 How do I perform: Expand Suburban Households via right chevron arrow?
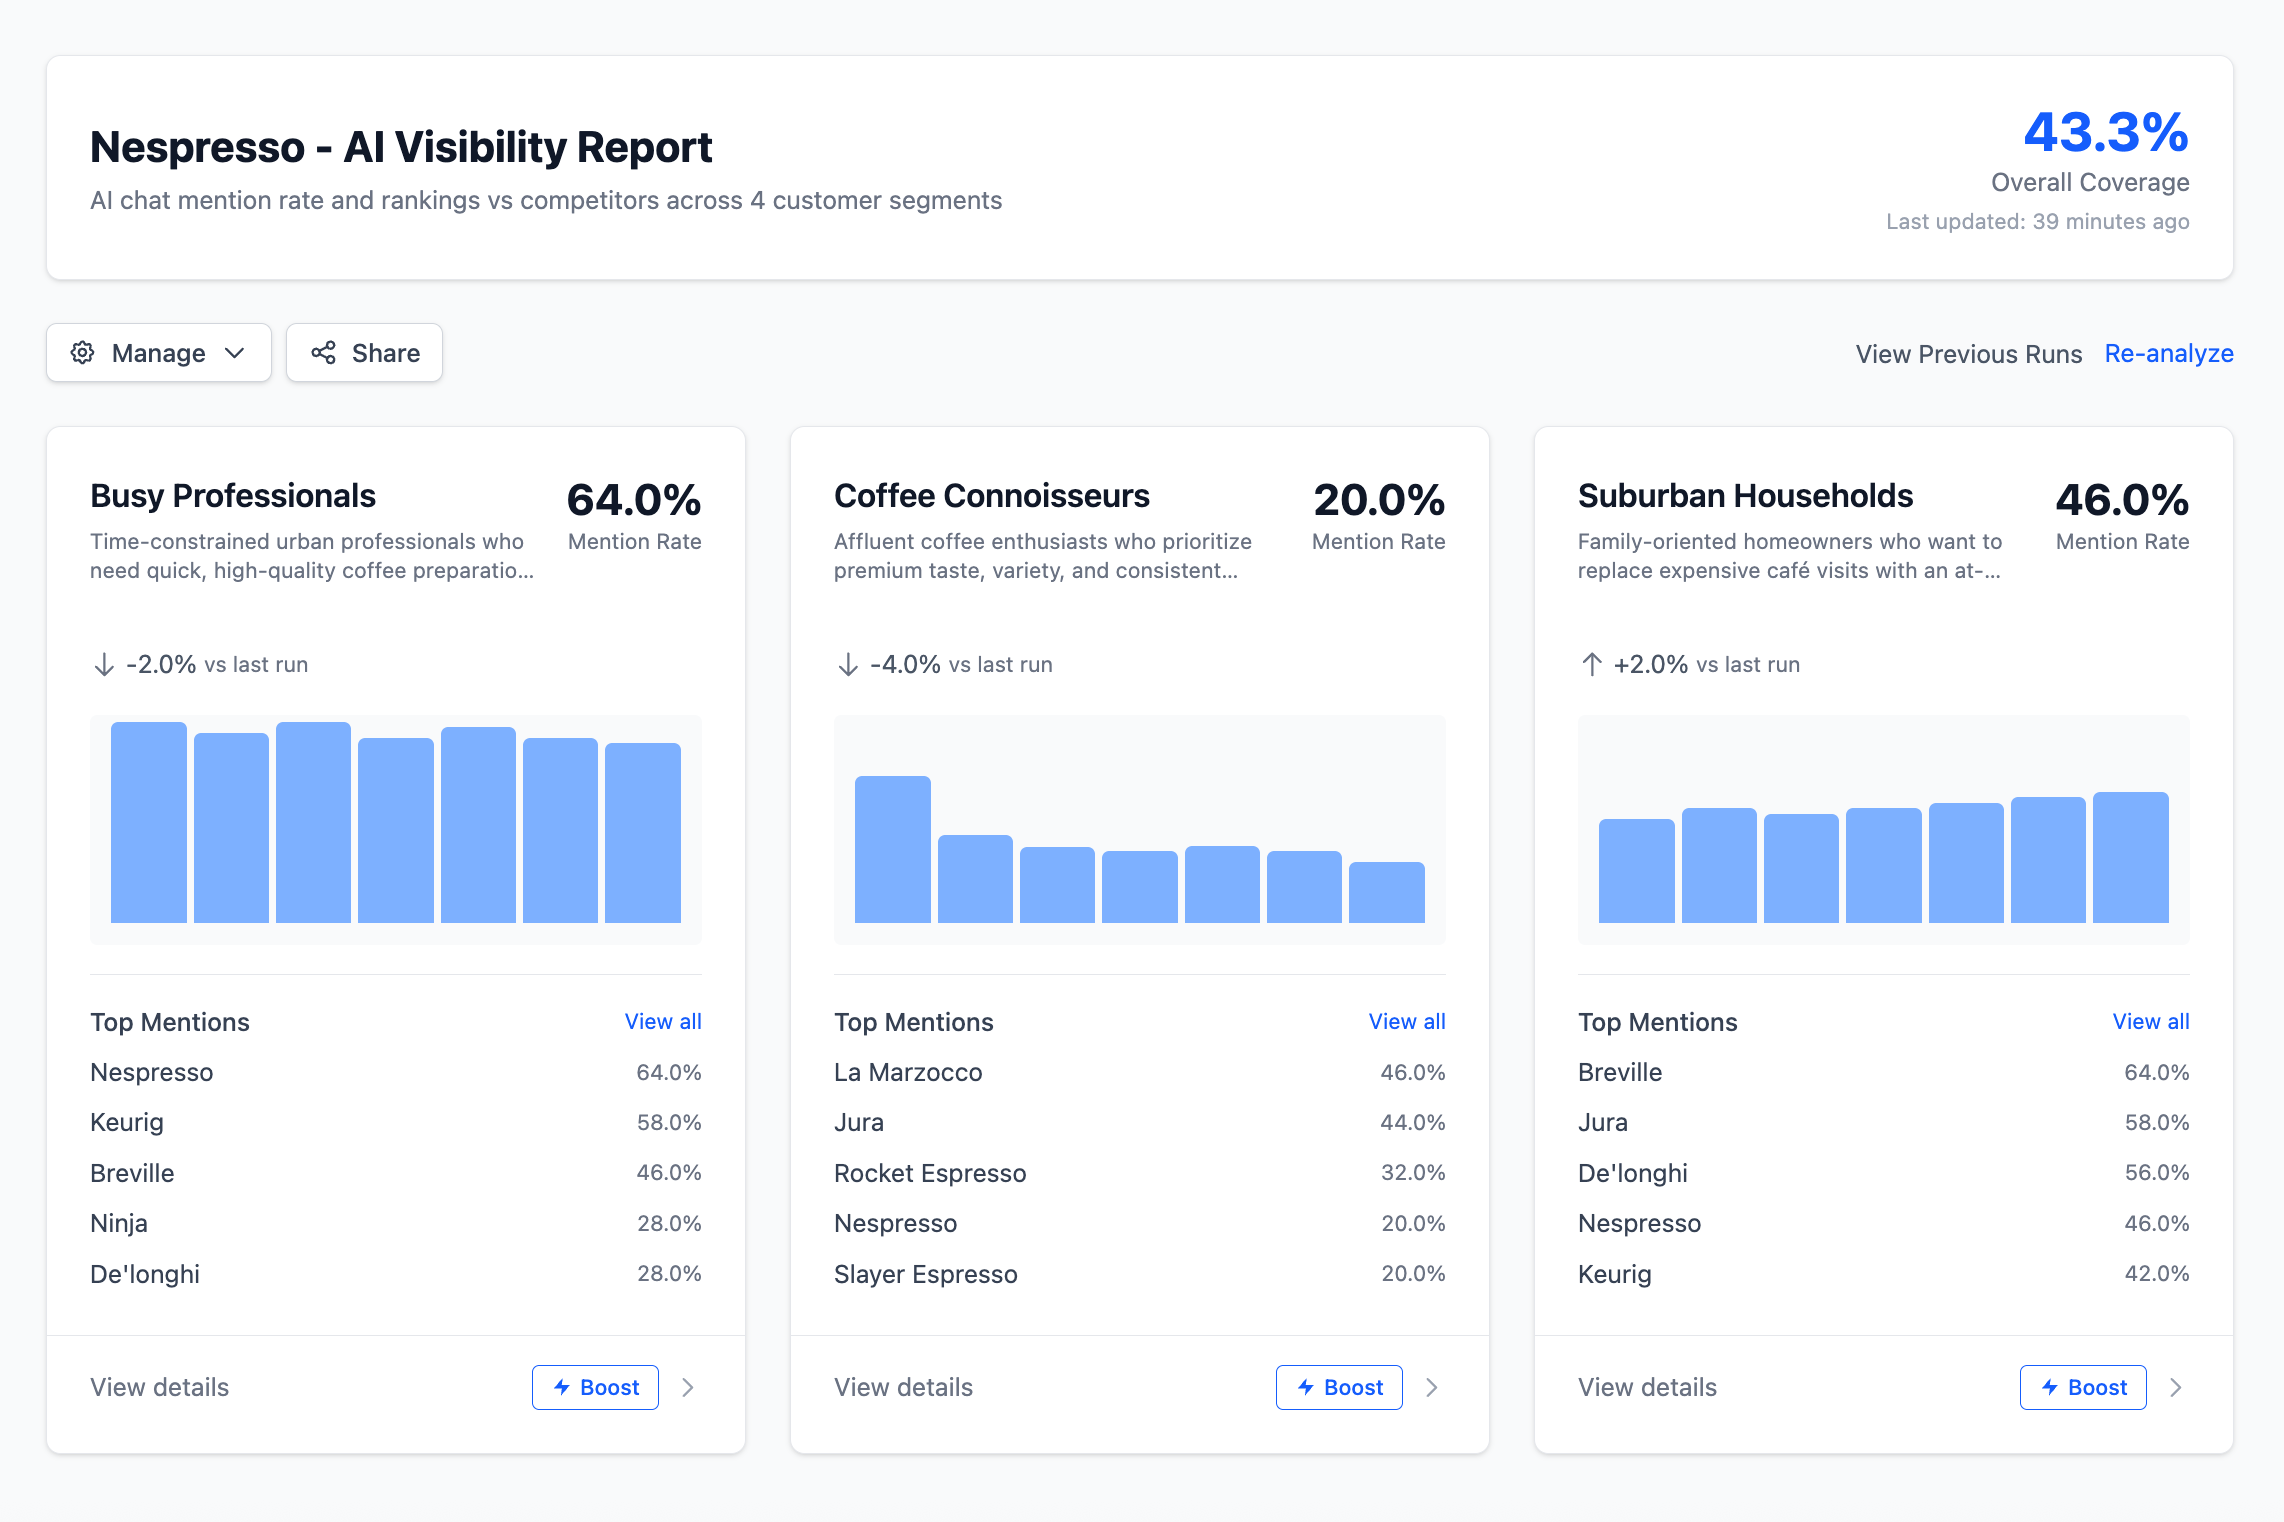click(2176, 1388)
